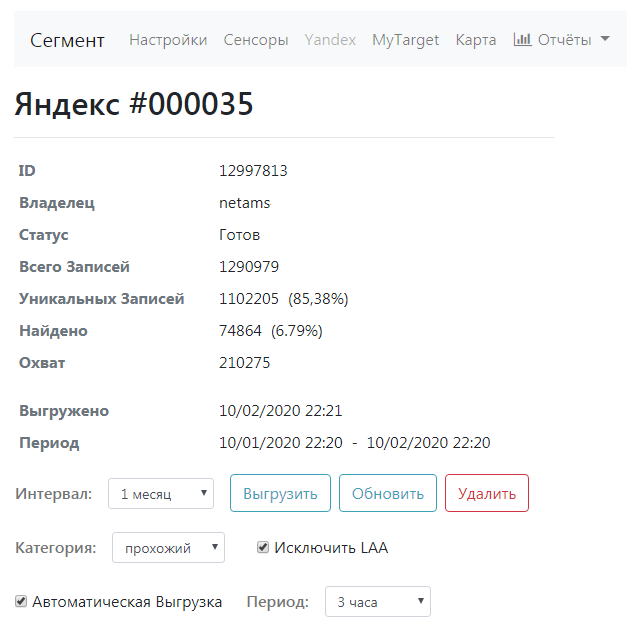The width and height of the screenshot is (627, 635).
Task: Click the Категория: label
Action: pos(56,548)
